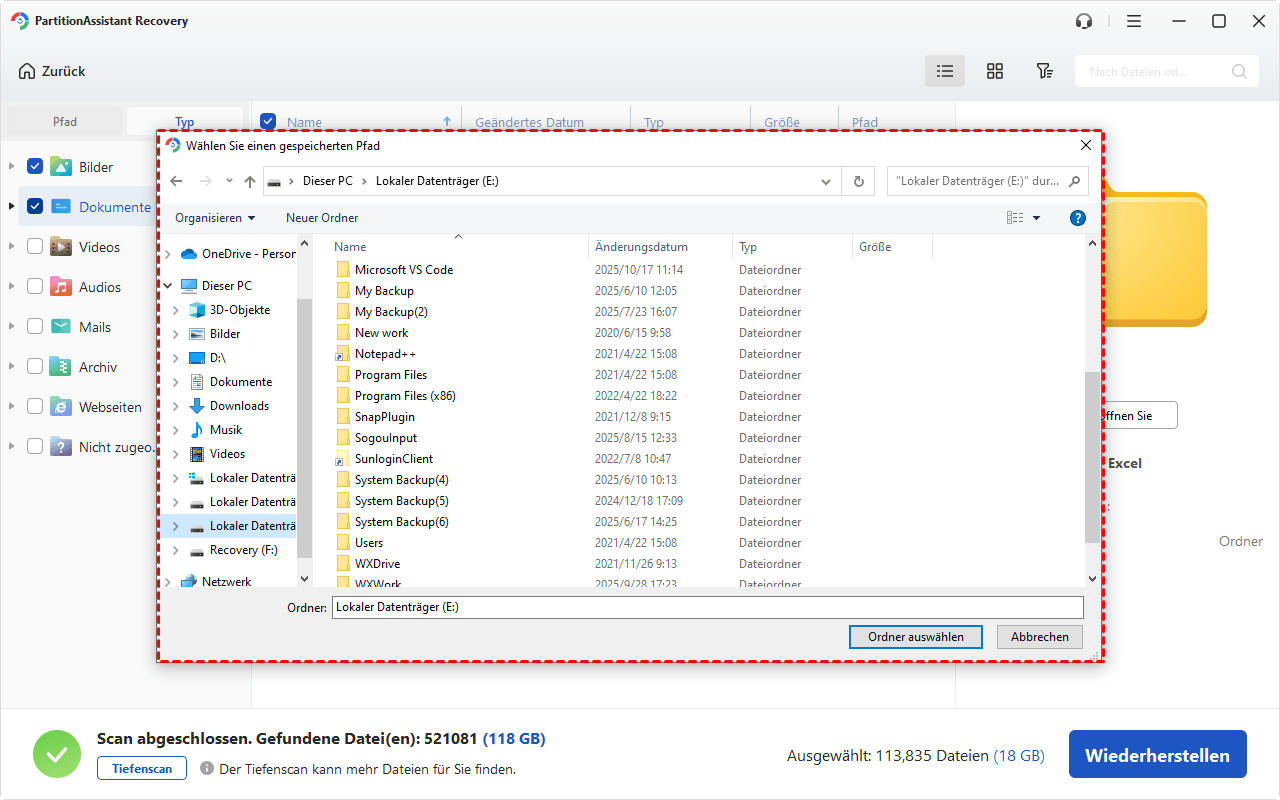The height and width of the screenshot is (800, 1280).
Task: Click the Zurück button
Action: point(52,71)
